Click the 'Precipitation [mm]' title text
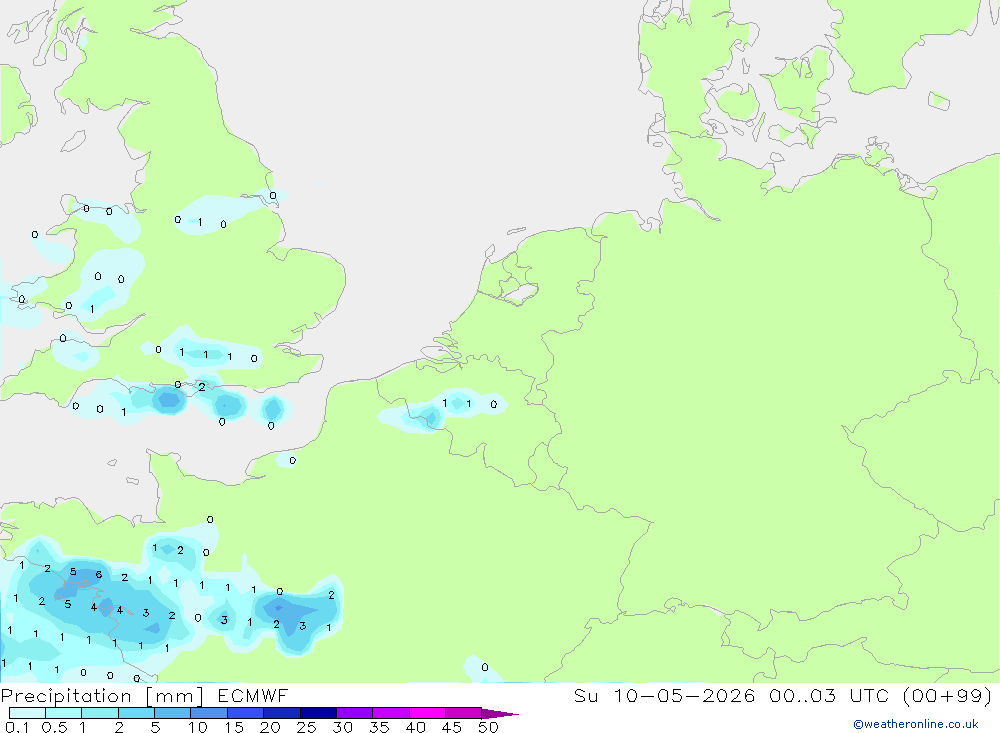This screenshot has width=1000, height=733. (102, 696)
